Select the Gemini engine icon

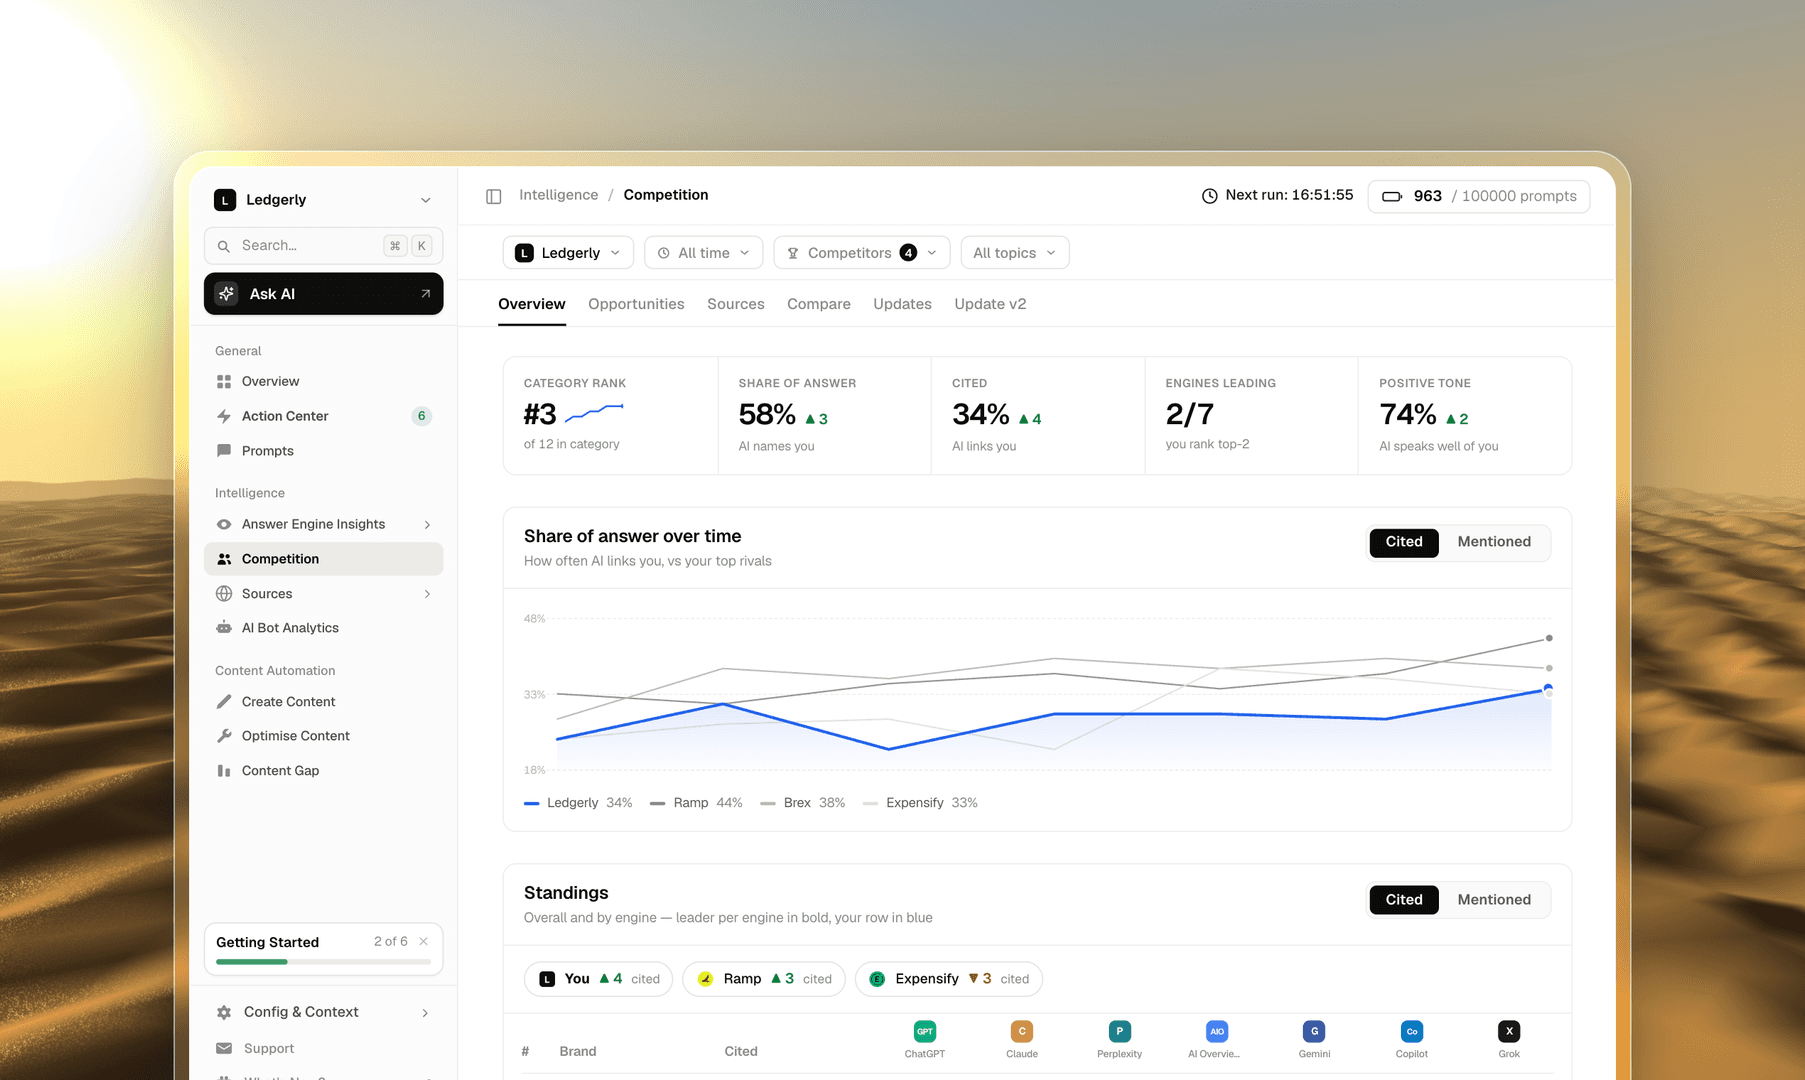pos(1314,1031)
